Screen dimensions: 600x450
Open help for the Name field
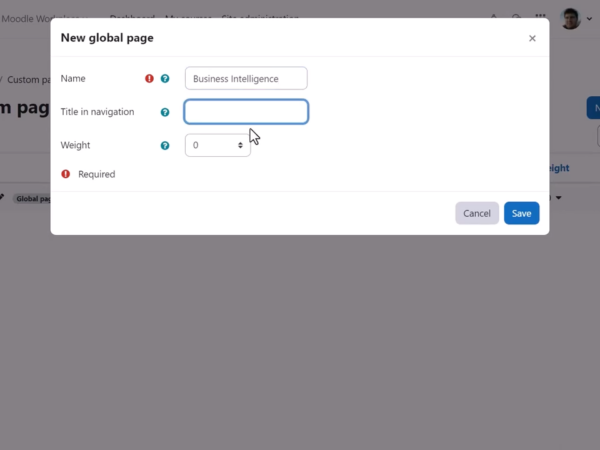165,78
